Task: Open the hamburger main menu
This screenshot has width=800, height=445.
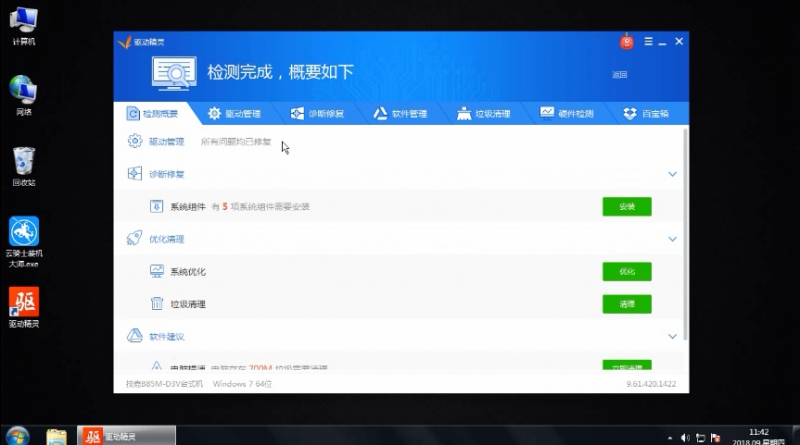Action: (648, 42)
